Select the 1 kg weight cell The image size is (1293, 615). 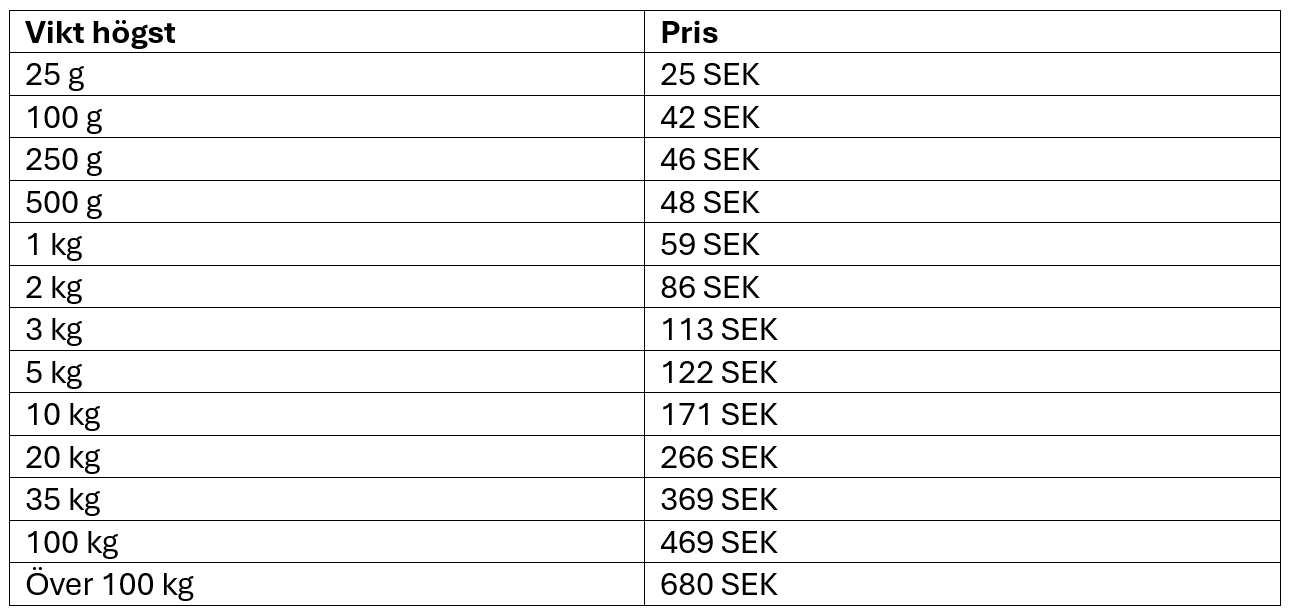point(55,245)
